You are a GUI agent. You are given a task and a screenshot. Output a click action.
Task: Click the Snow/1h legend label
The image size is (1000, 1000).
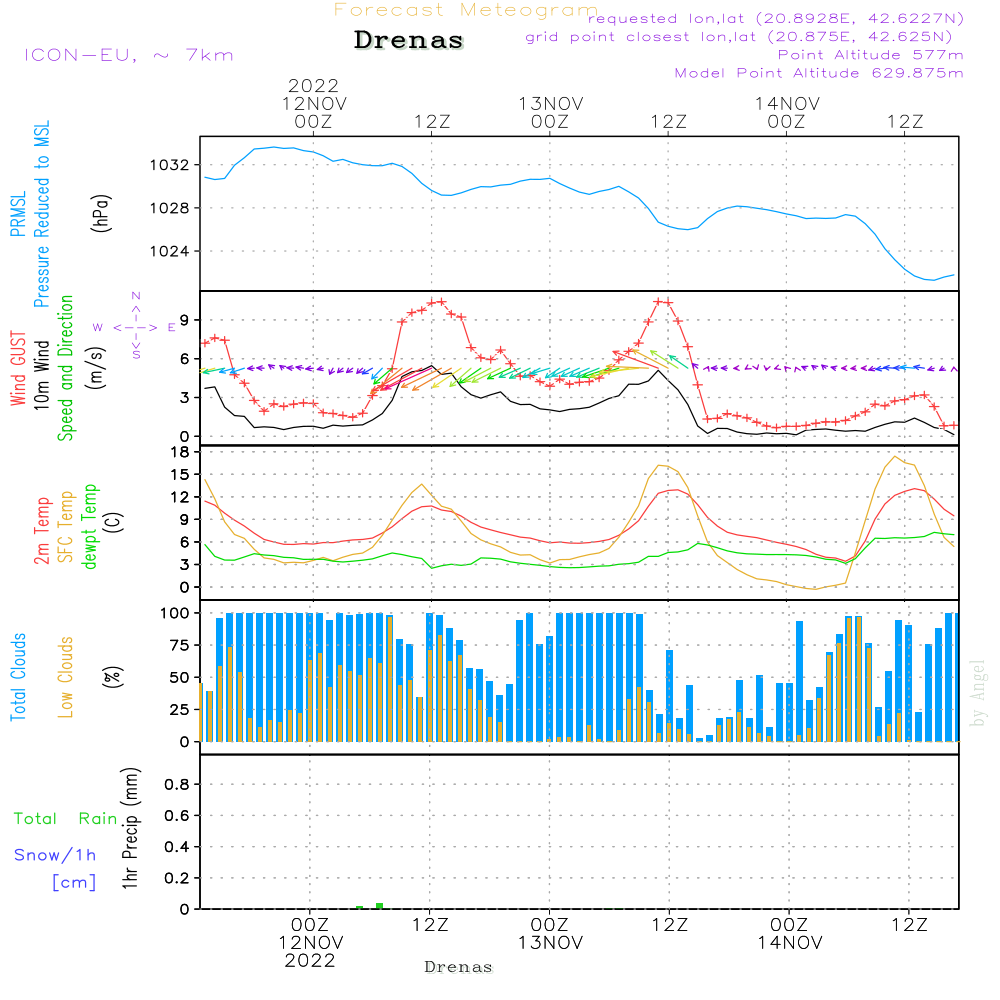pos(55,855)
